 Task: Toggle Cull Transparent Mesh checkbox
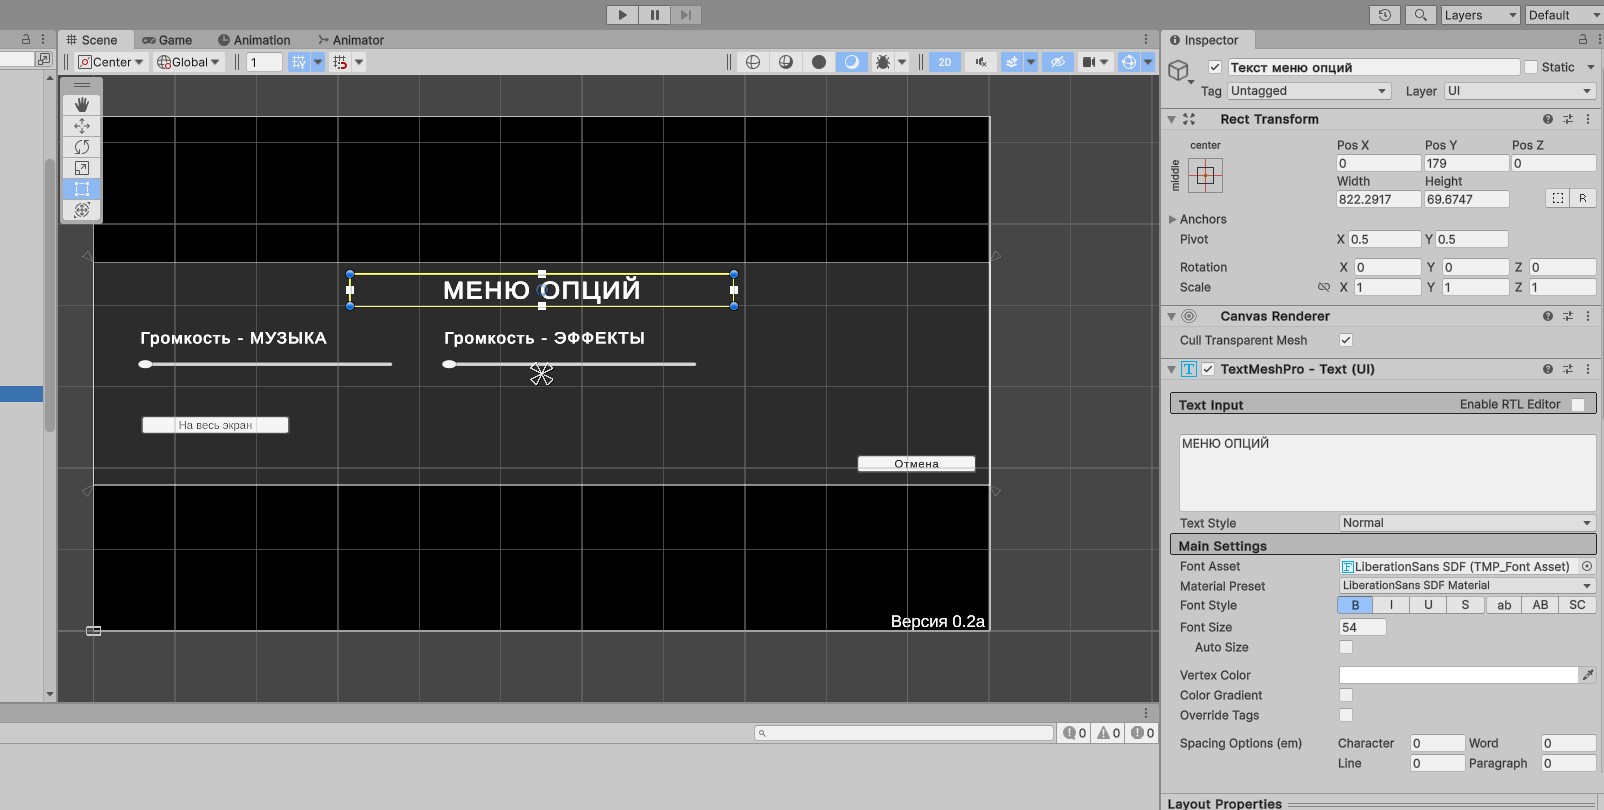(x=1346, y=340)
